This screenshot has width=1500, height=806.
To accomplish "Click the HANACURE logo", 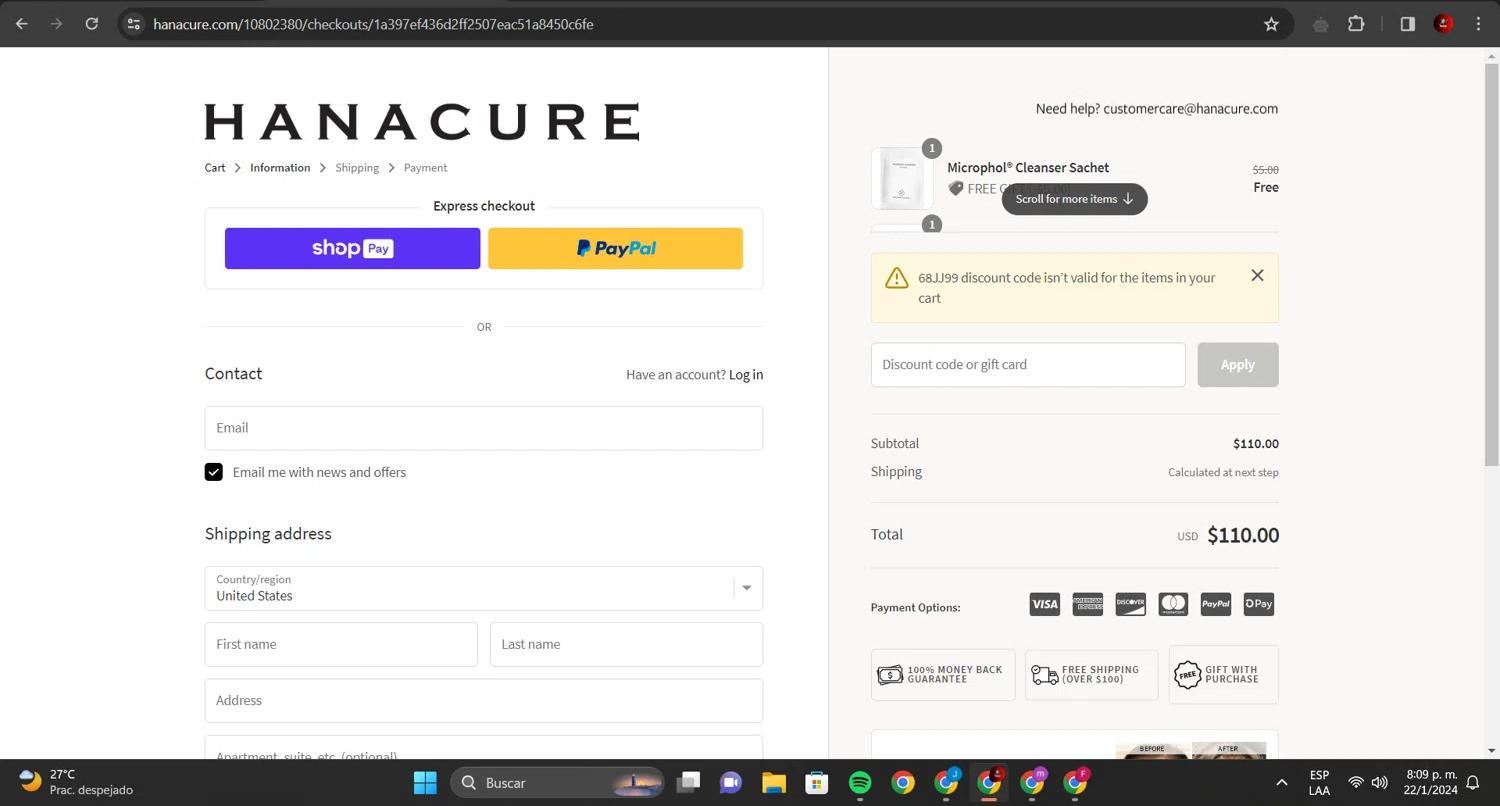I will tap(422, 122).
